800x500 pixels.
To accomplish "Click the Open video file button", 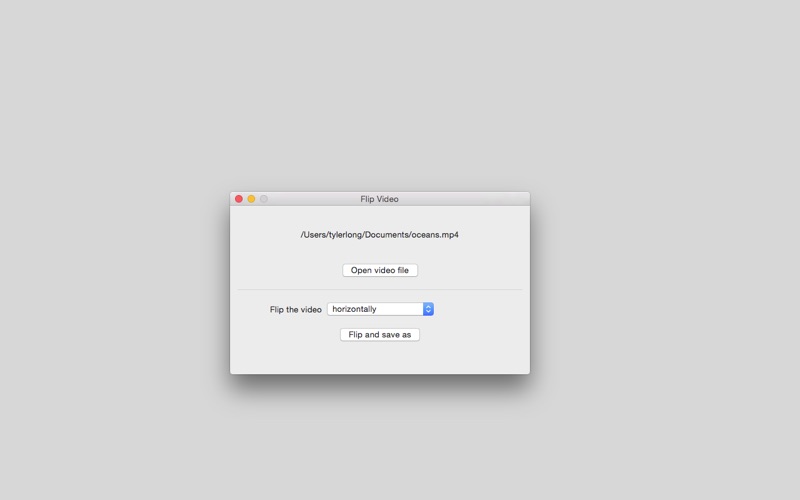I will point(380,270).
